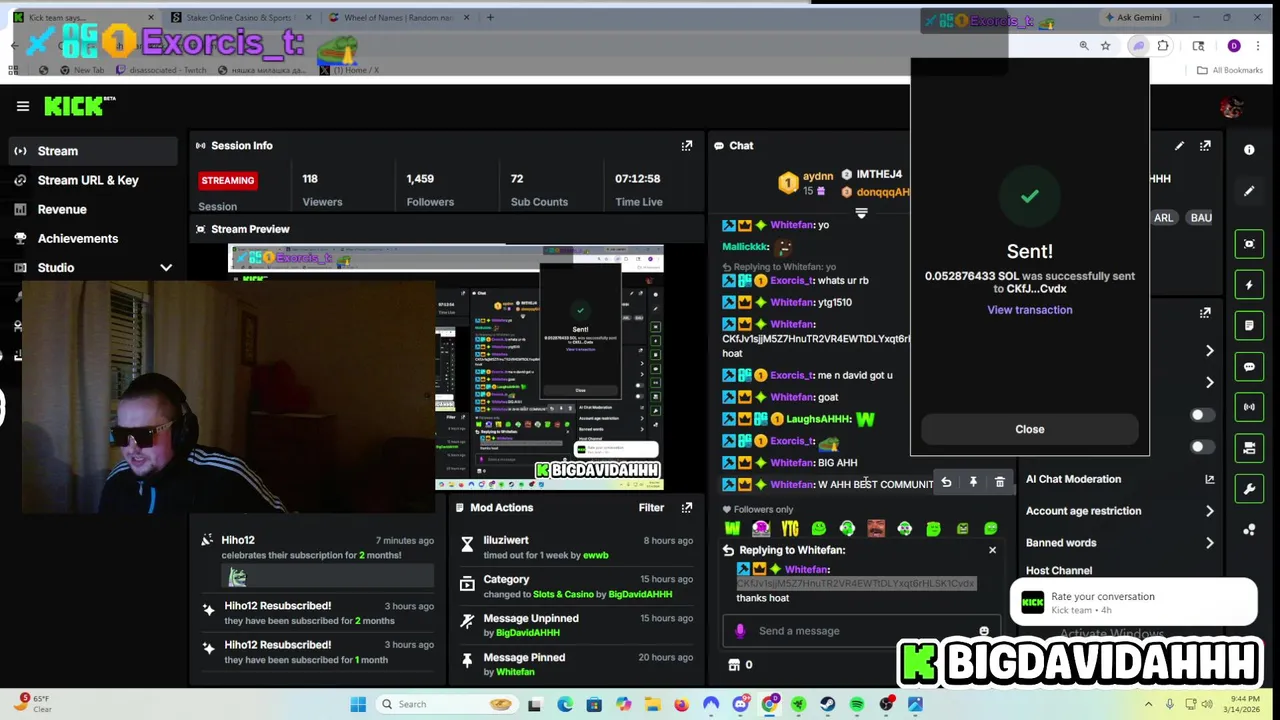Click the info icon in right sidebar

tap(1249, 149)
